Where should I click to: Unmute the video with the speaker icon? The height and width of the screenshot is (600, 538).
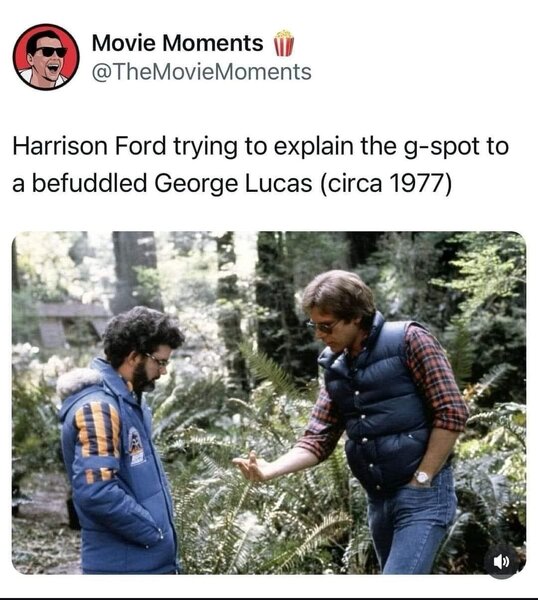501,561
